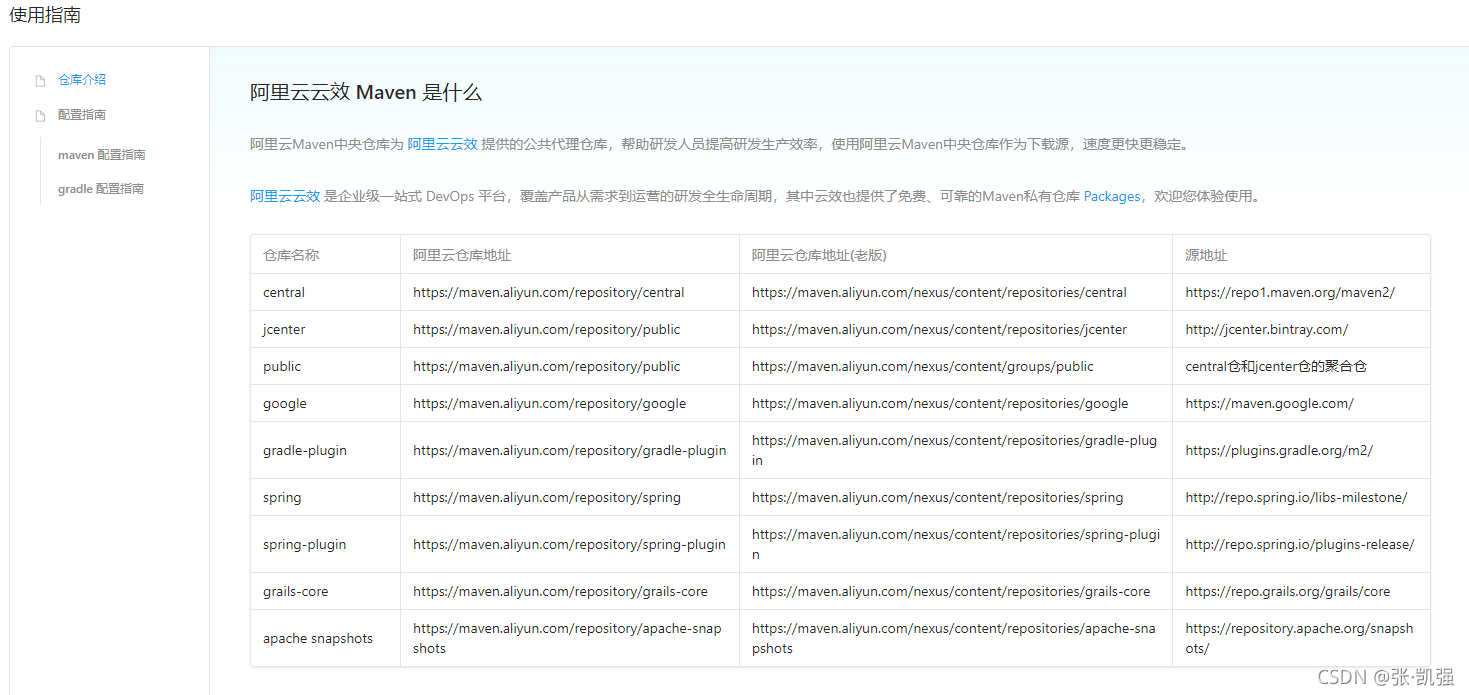Click the old nexus repositories/apache-snapshots URL
The width and height of the screenshot is (1469, 695).
pos(954,639)
